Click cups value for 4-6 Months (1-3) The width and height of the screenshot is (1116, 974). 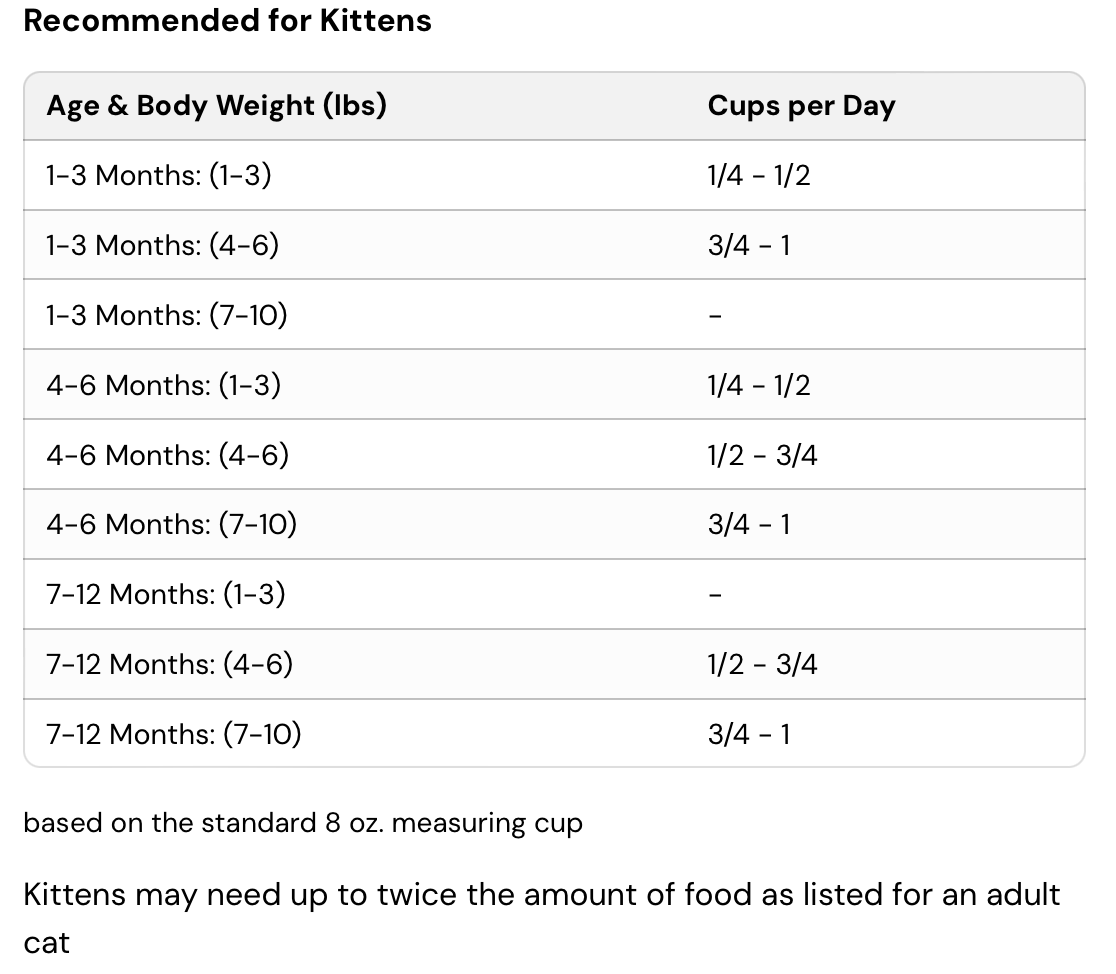pos(758,385)
